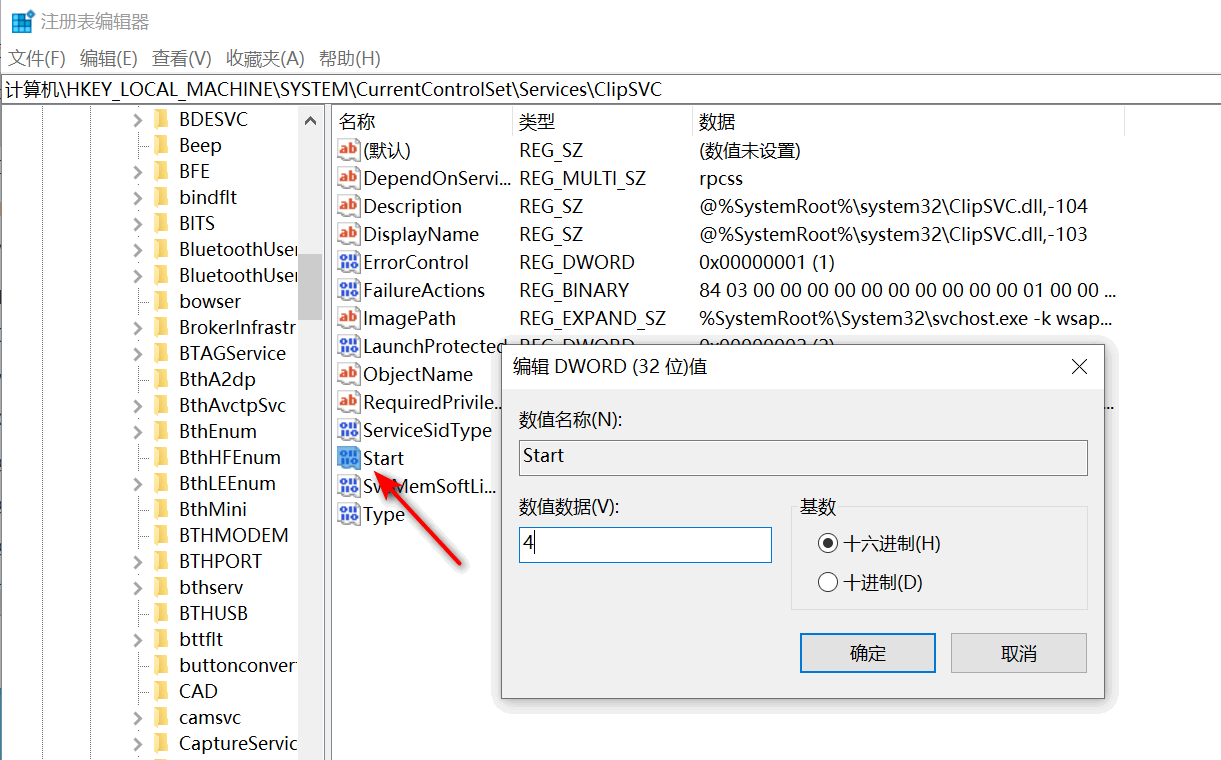Expand the BDESVC key
Screen dimensions: 1221x760
(x=138, y=119)
